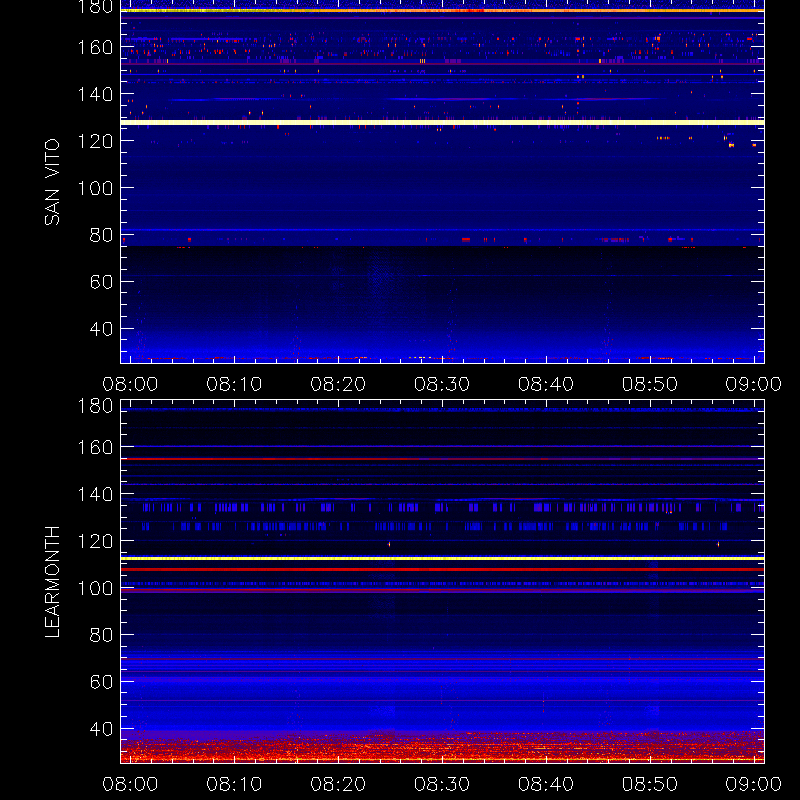Click 08:10 time label of Learmonth plot
The width and height of the screenshot is (800, 800).
click(x=234, y=784)
